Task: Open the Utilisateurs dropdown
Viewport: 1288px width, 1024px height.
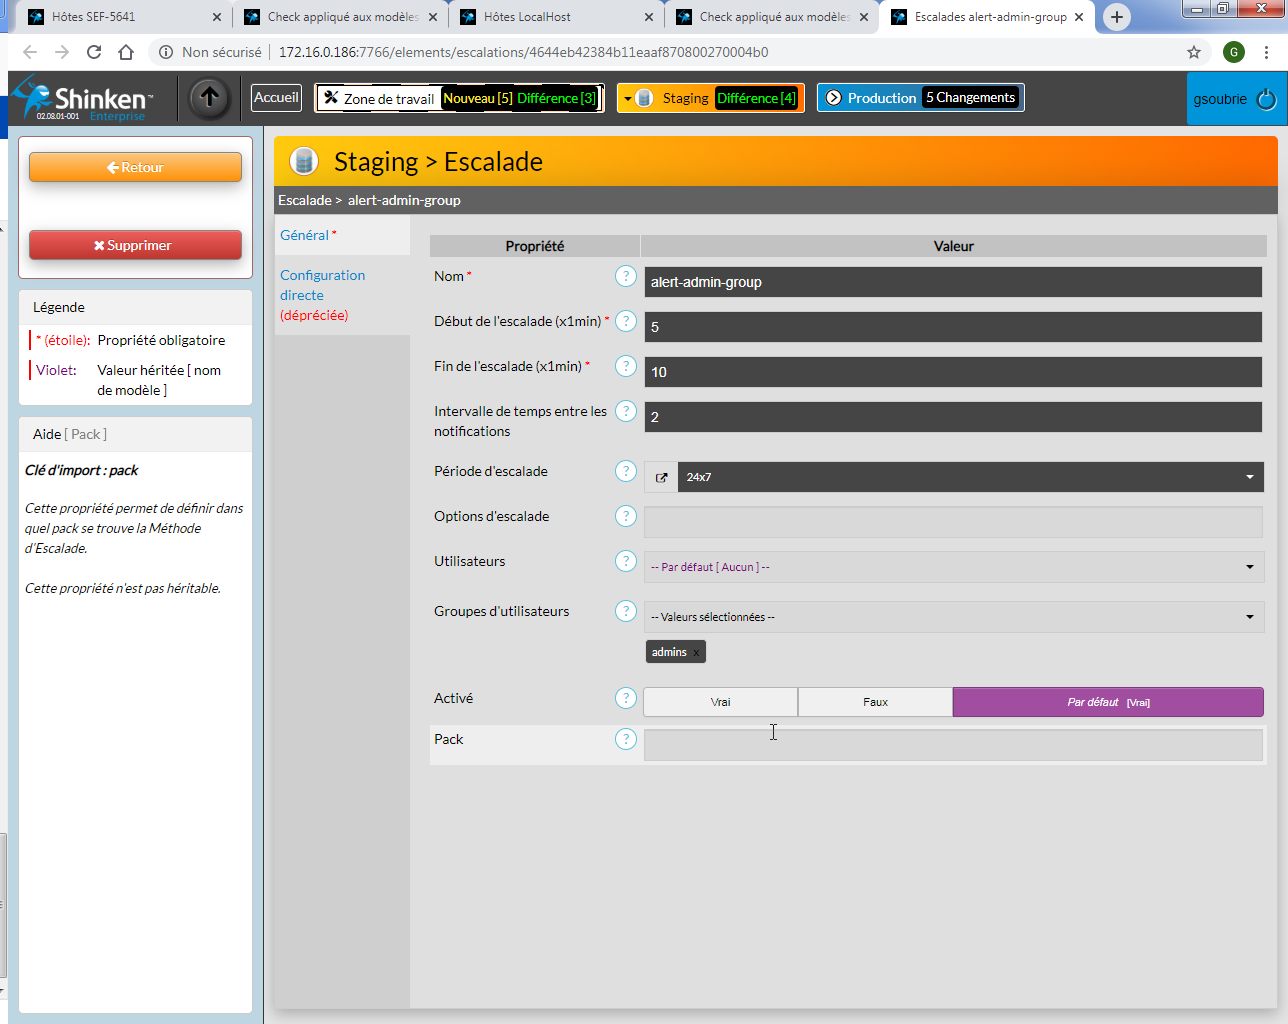Action: 953,567
